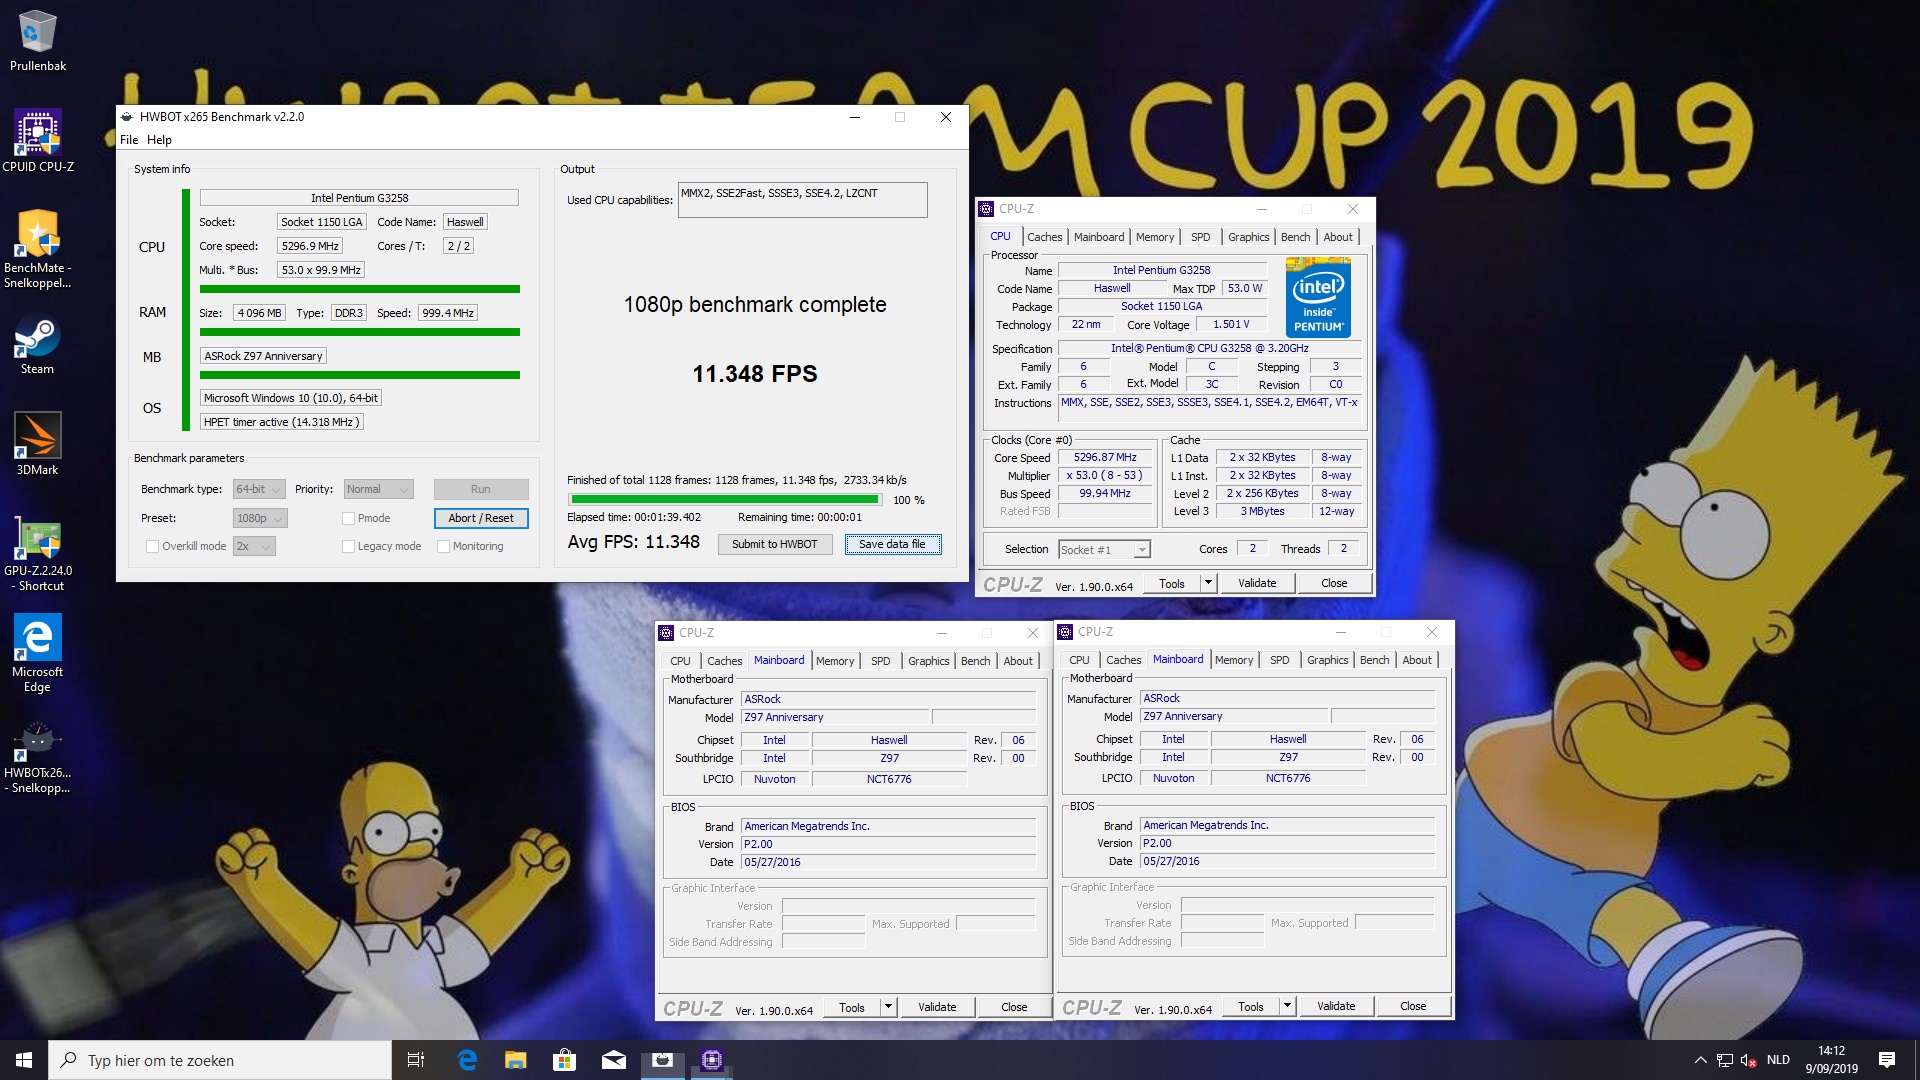Viewport: 1920px width, 1080px height.
Task: Switch to the CPU-Z taskbar button
Action: coord(711,1060)
